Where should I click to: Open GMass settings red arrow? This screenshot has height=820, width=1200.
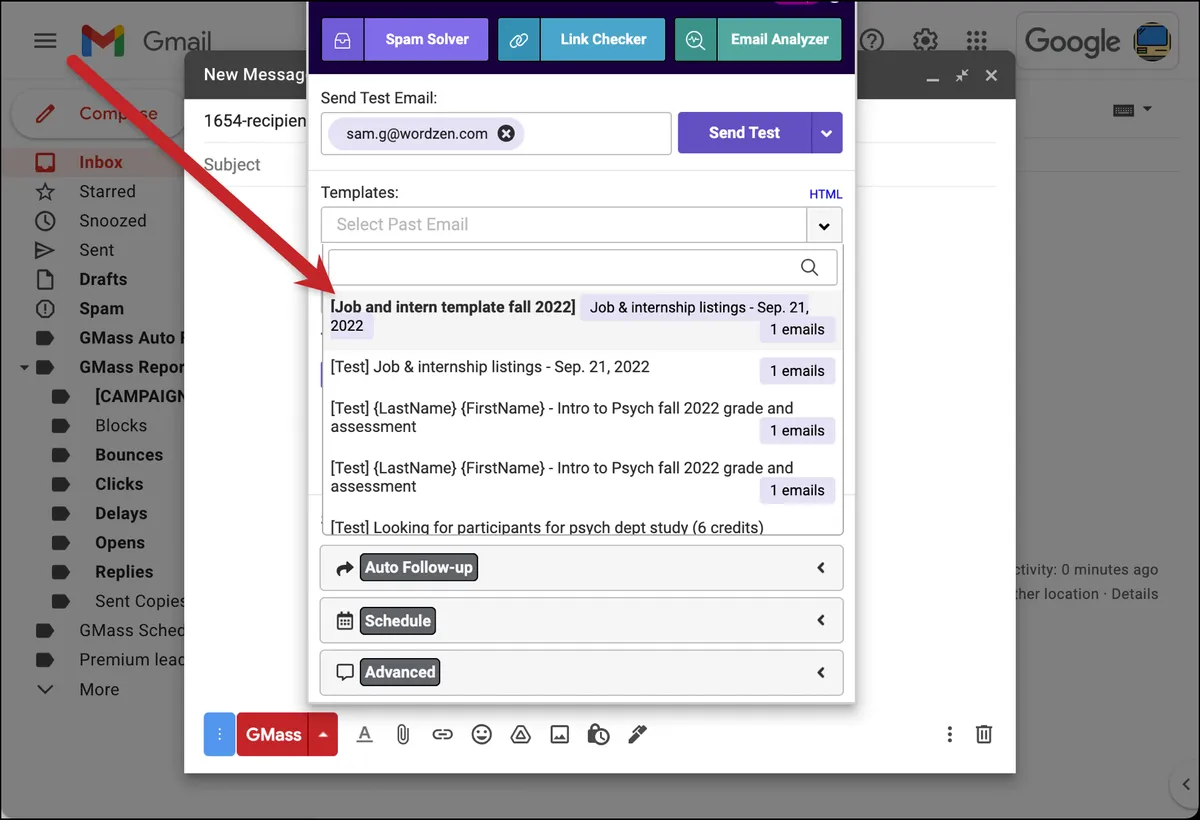pyautogui.click(x=323, y=734)
